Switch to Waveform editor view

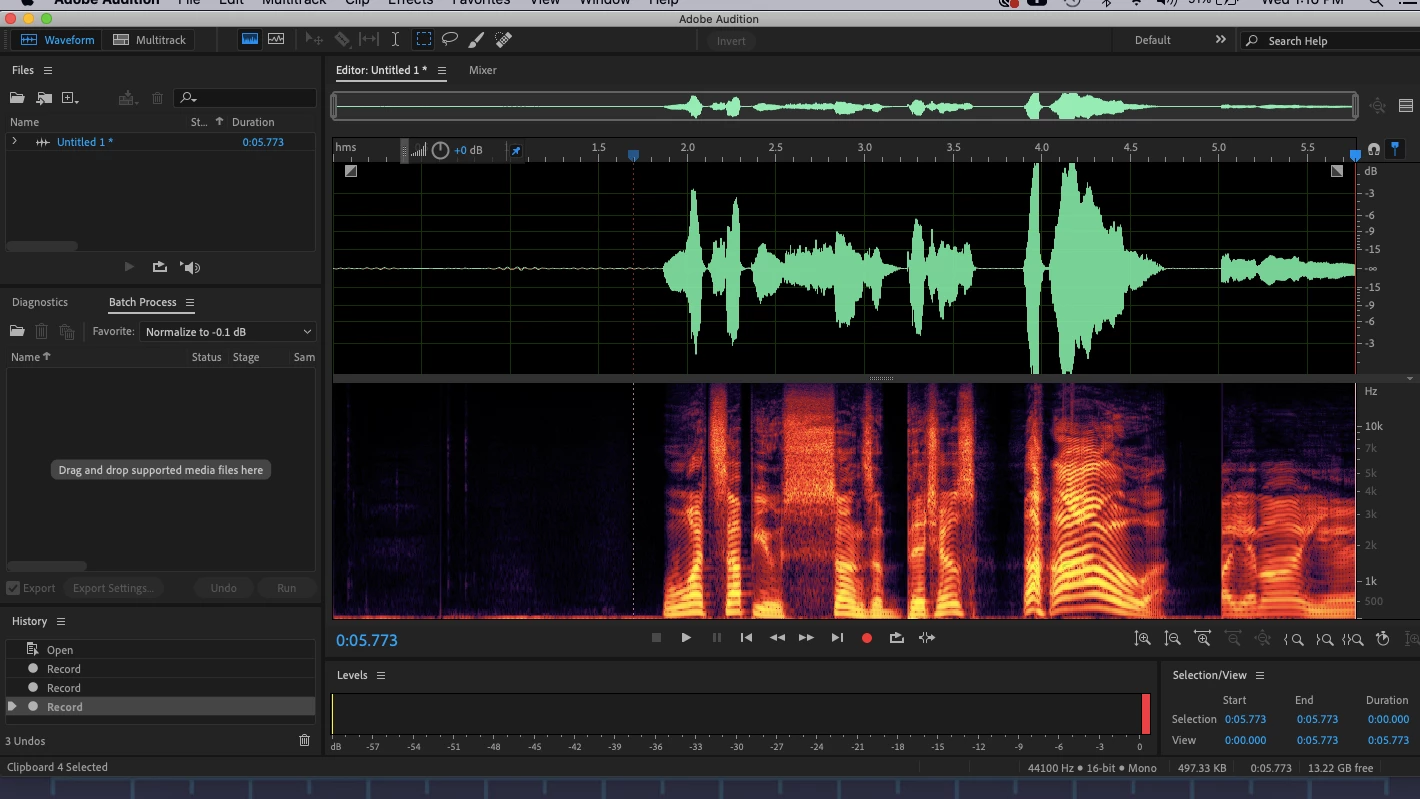[x=57, y=40]
